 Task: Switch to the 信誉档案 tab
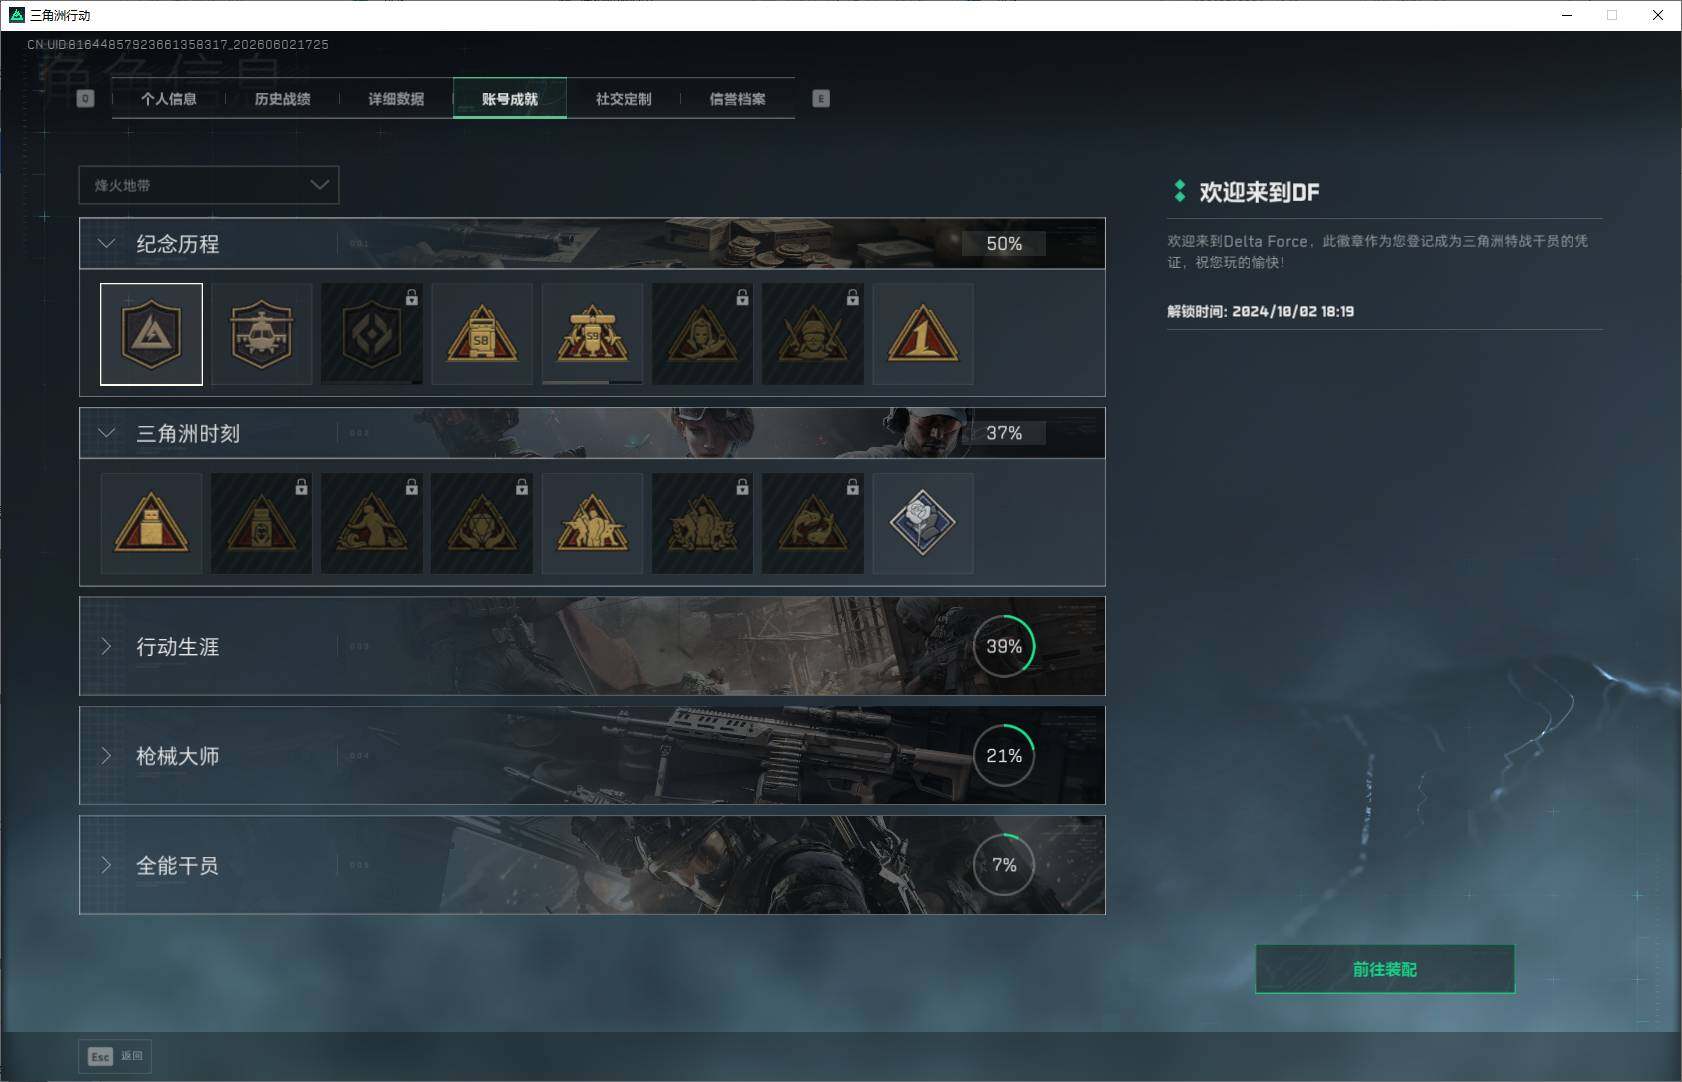pyautogui.click(x=738, y=98)
